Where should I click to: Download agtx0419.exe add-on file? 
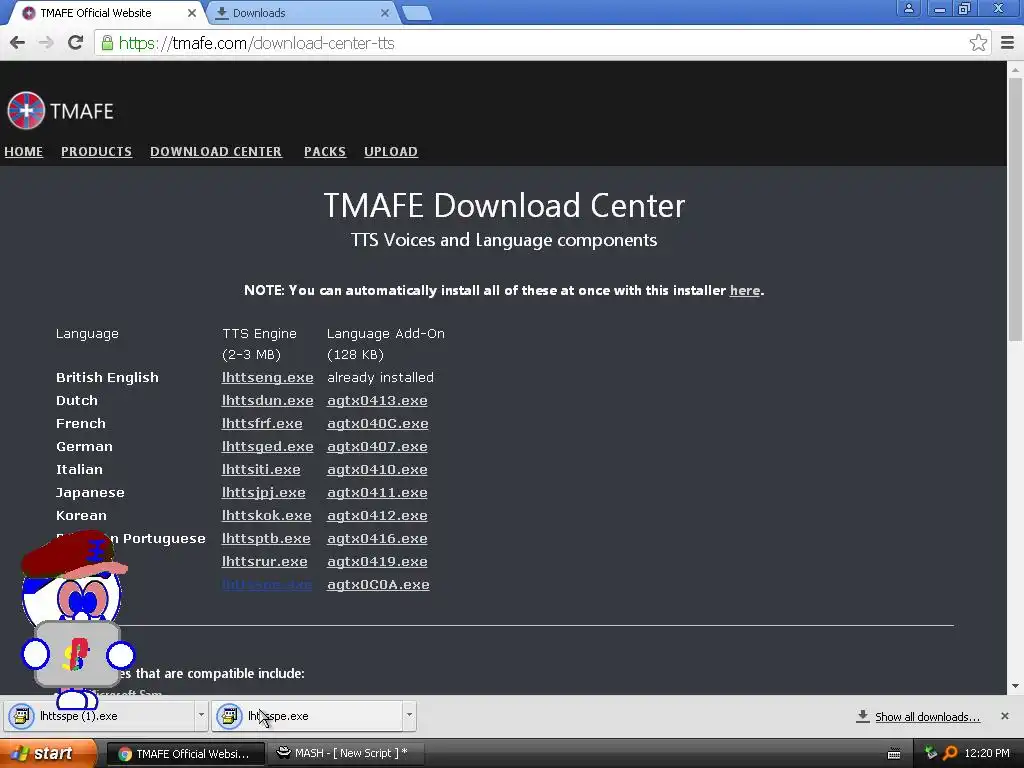click(377, 562)
